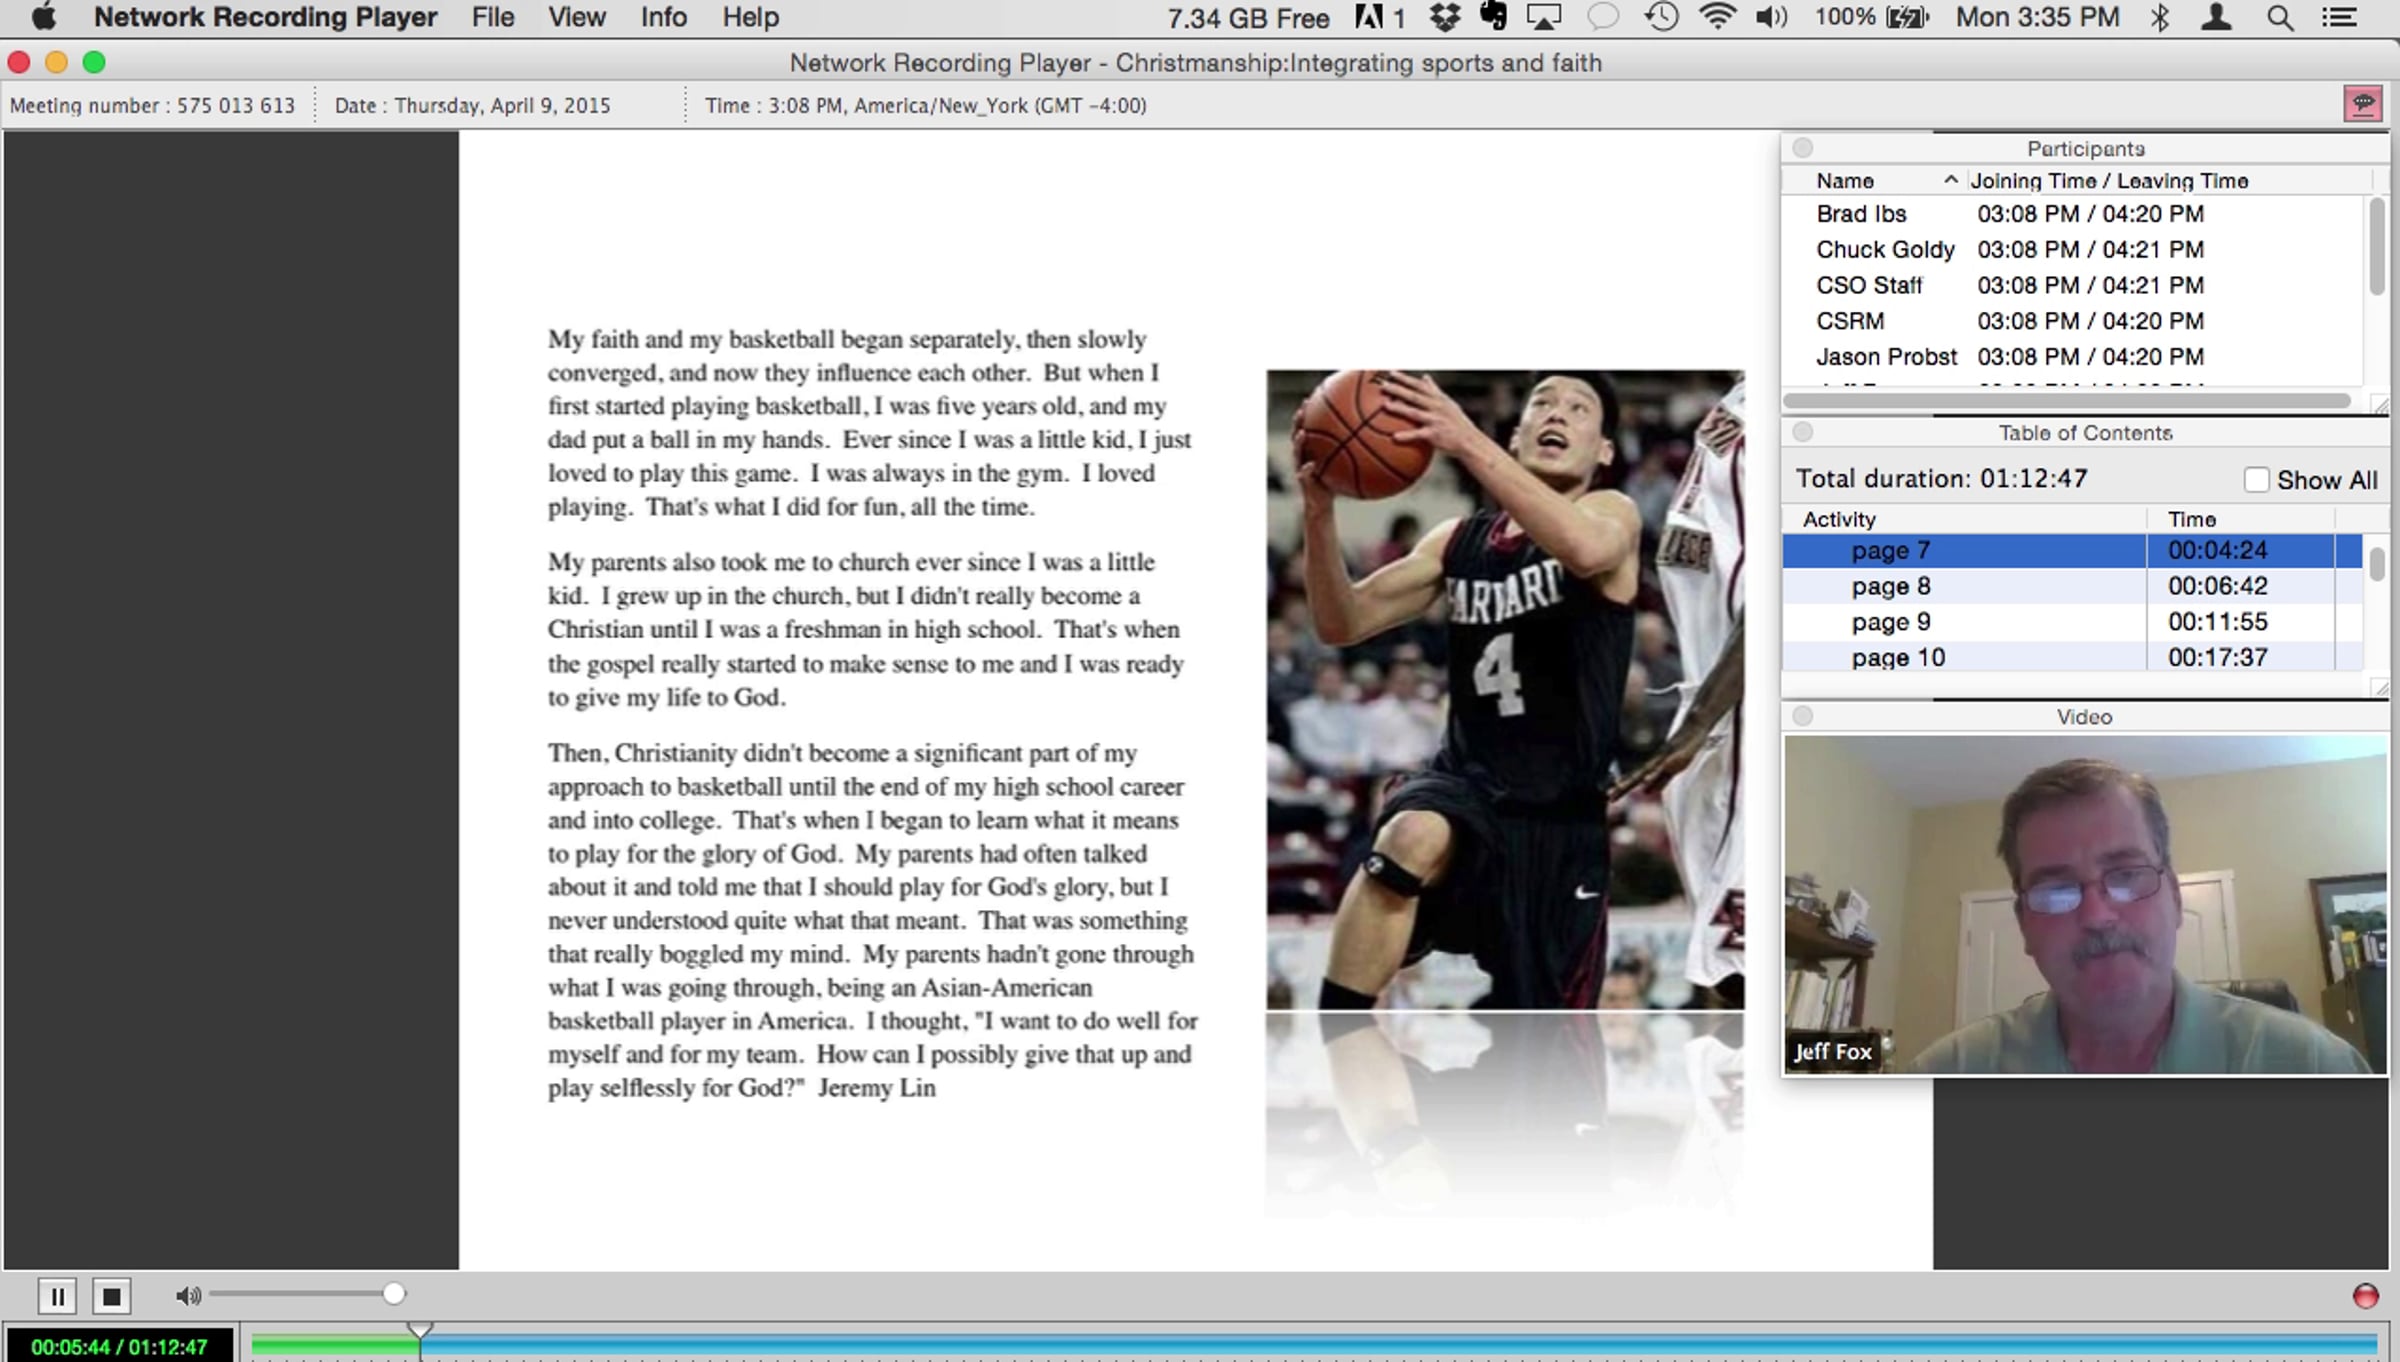Image resolution: width=2400 pixels, height=1362 pixels.
Task: Open the Bluetooth menu
Action: click(2159, 17)
